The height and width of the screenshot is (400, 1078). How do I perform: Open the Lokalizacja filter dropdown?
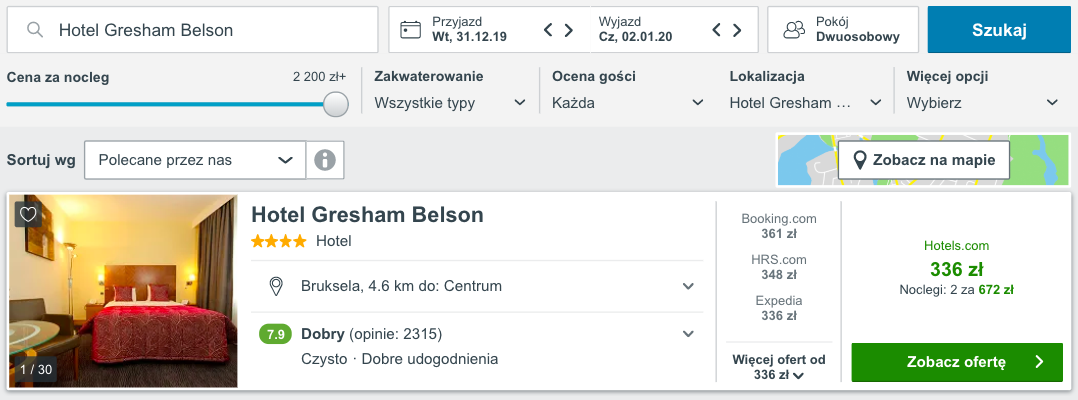(806, 102)
